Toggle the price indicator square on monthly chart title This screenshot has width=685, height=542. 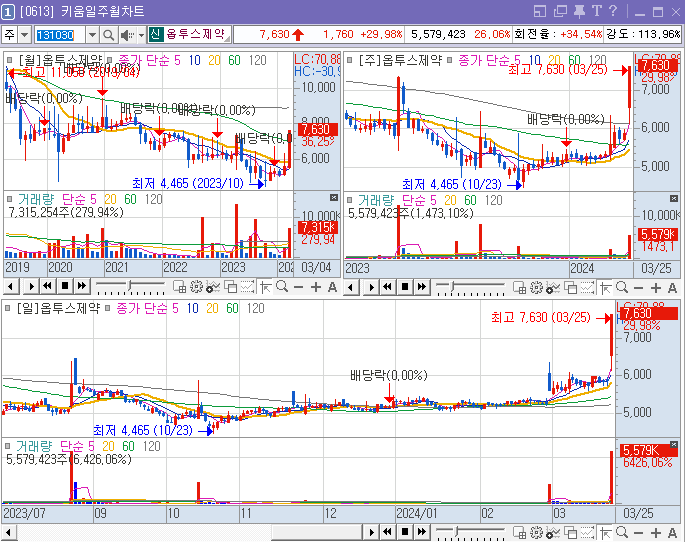point(10,60)
